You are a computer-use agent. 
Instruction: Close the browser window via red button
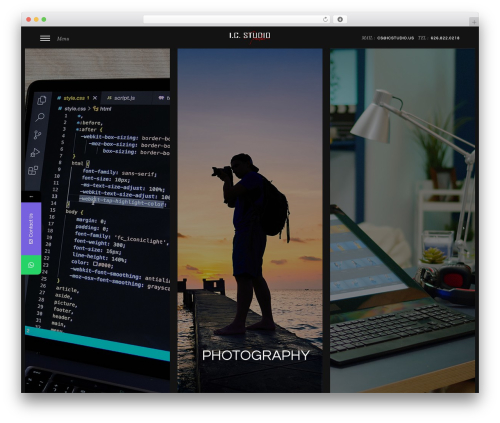pyautogui.click(x=29, y=19)
